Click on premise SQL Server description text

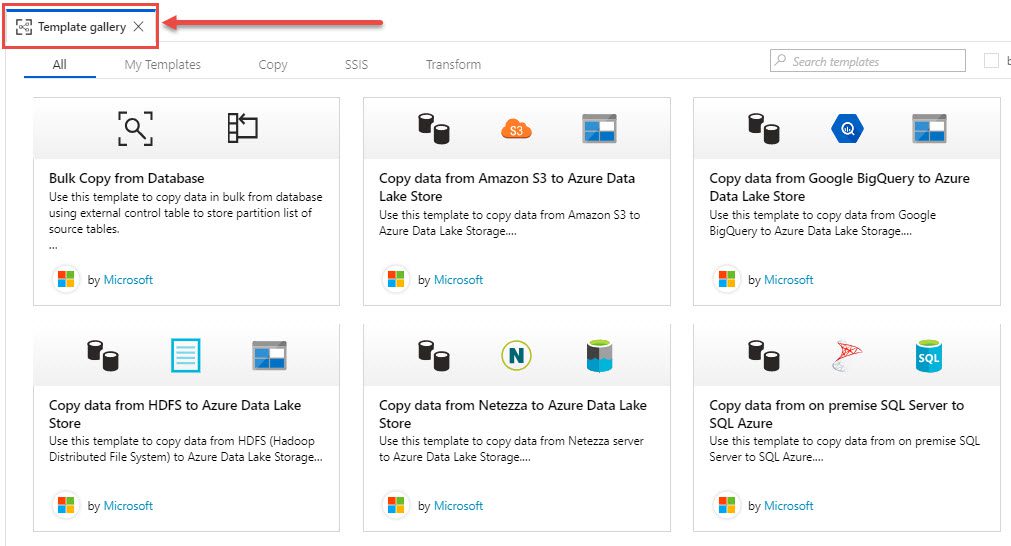845,449
